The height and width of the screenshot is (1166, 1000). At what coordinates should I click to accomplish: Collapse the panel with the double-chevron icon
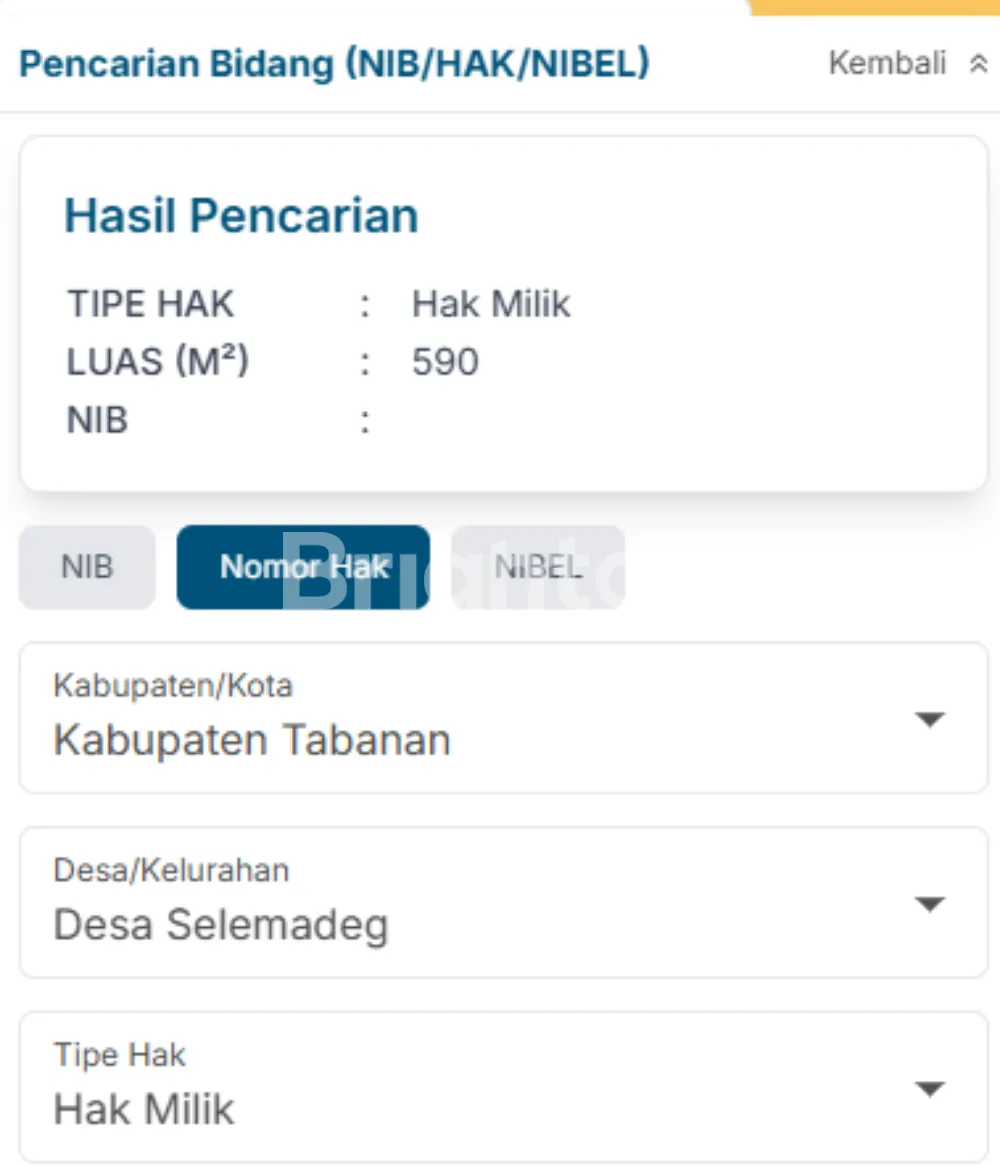coord(978,64)
